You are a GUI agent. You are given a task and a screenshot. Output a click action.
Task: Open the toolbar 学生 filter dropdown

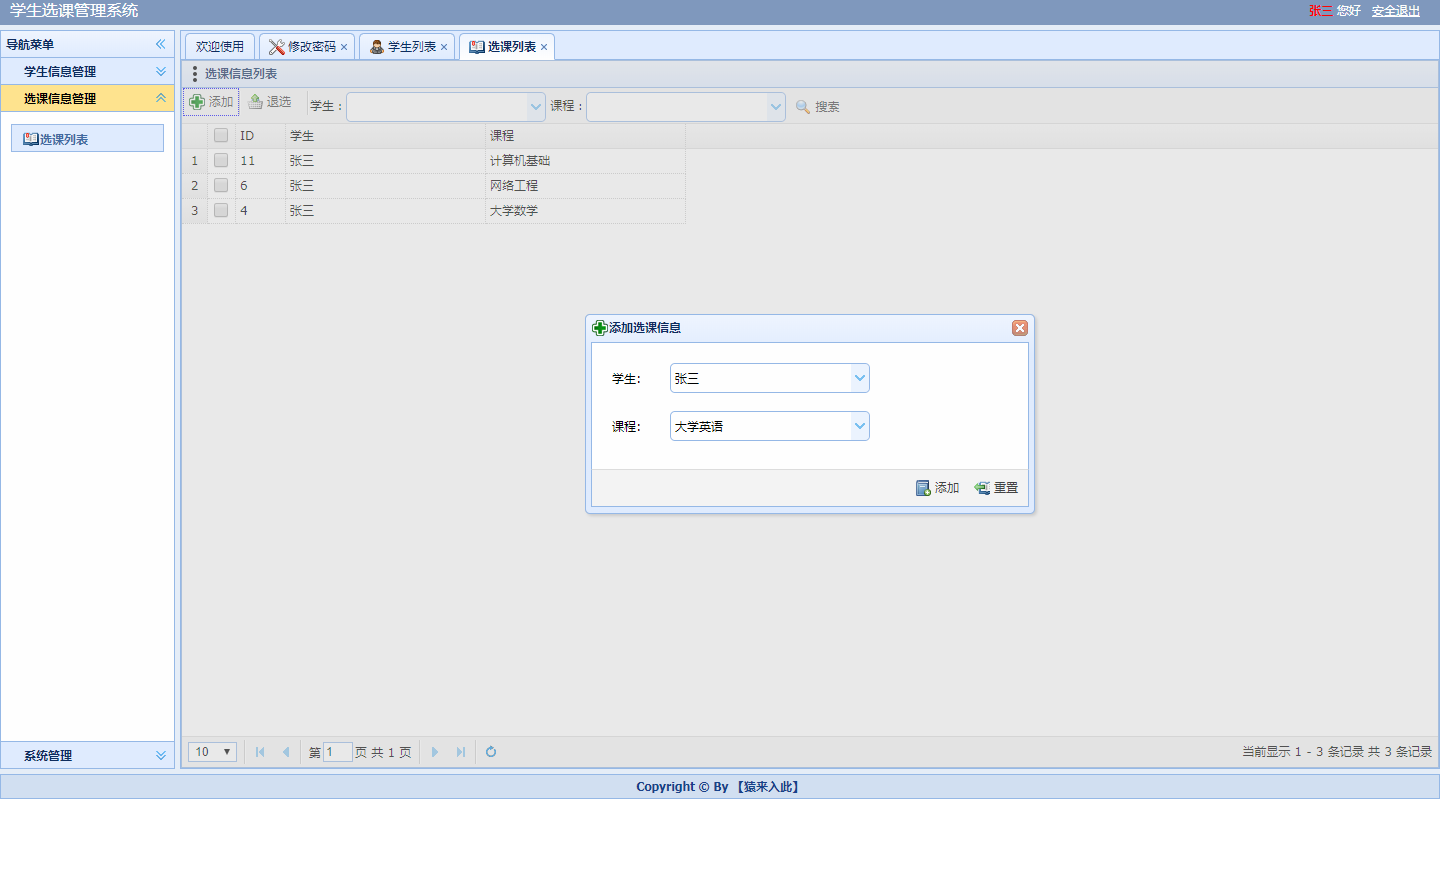[536, 107]
